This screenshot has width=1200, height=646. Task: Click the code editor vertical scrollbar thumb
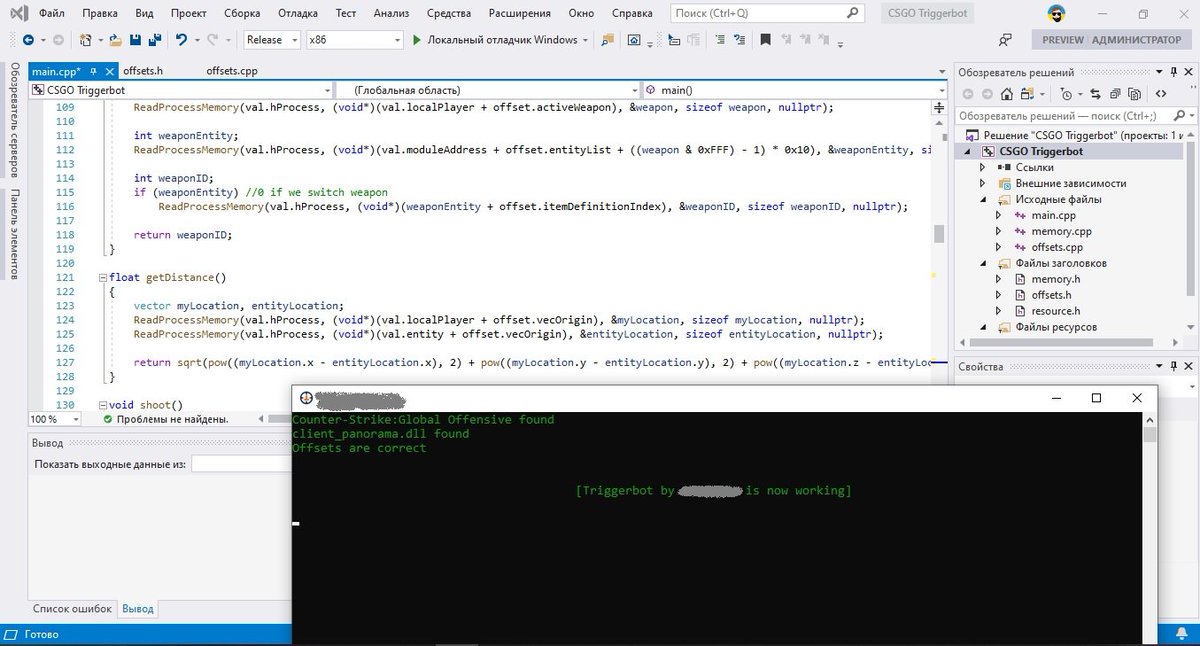pyautogui.click(x=939, y=234)
